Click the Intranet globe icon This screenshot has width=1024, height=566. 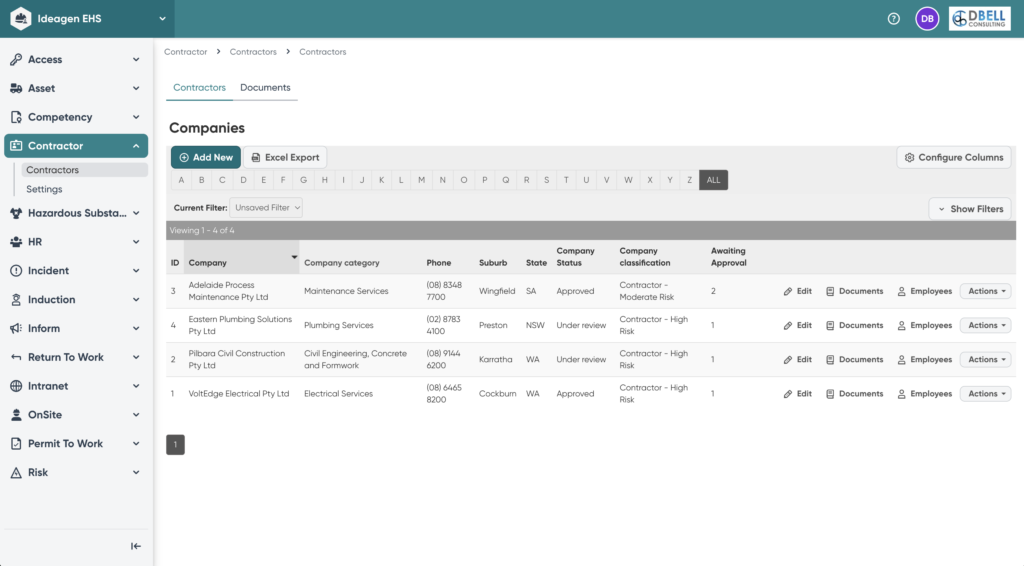point(16,386)
